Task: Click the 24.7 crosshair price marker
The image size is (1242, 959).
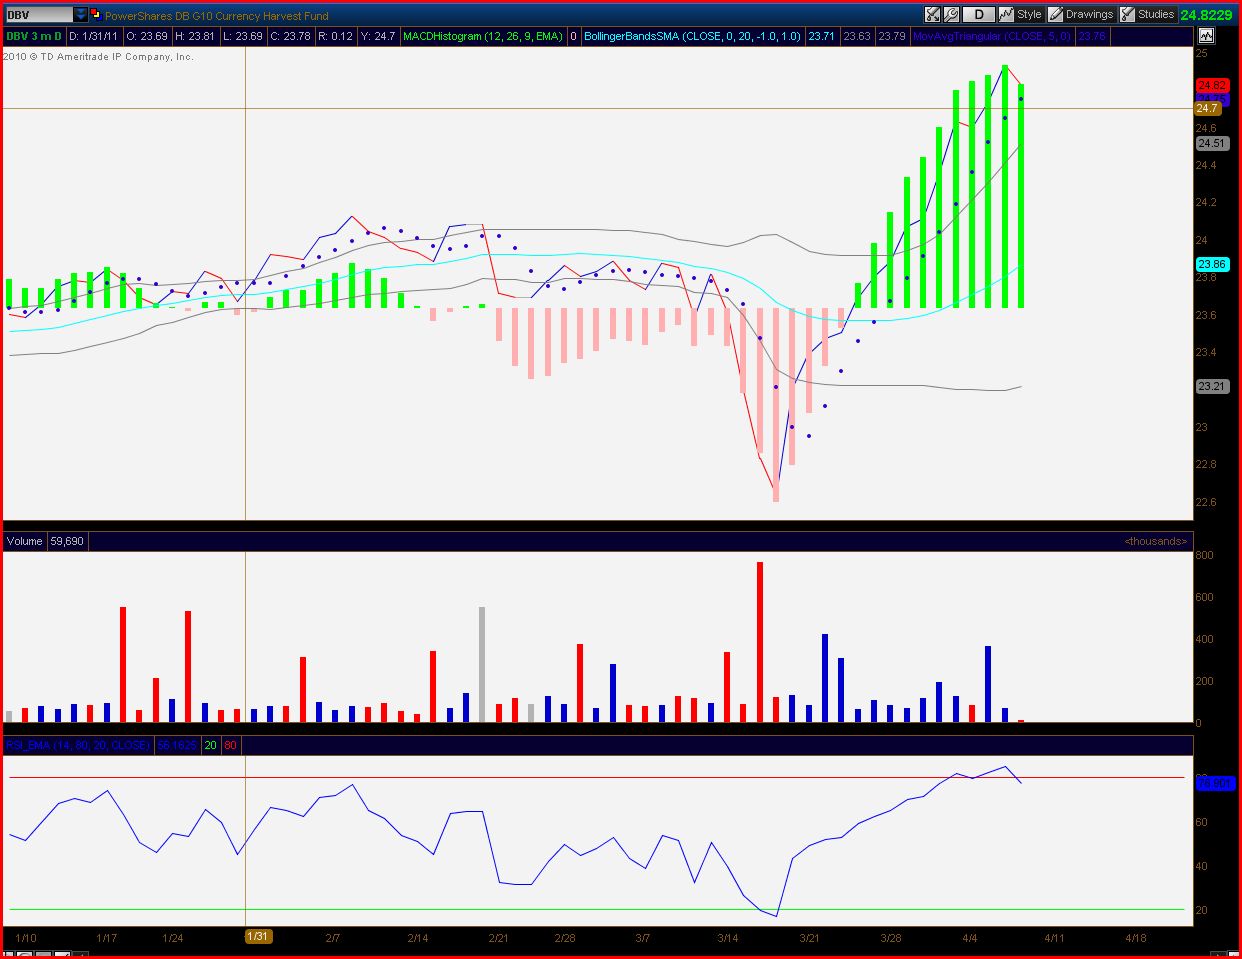Action: (x=1208, y=108)
